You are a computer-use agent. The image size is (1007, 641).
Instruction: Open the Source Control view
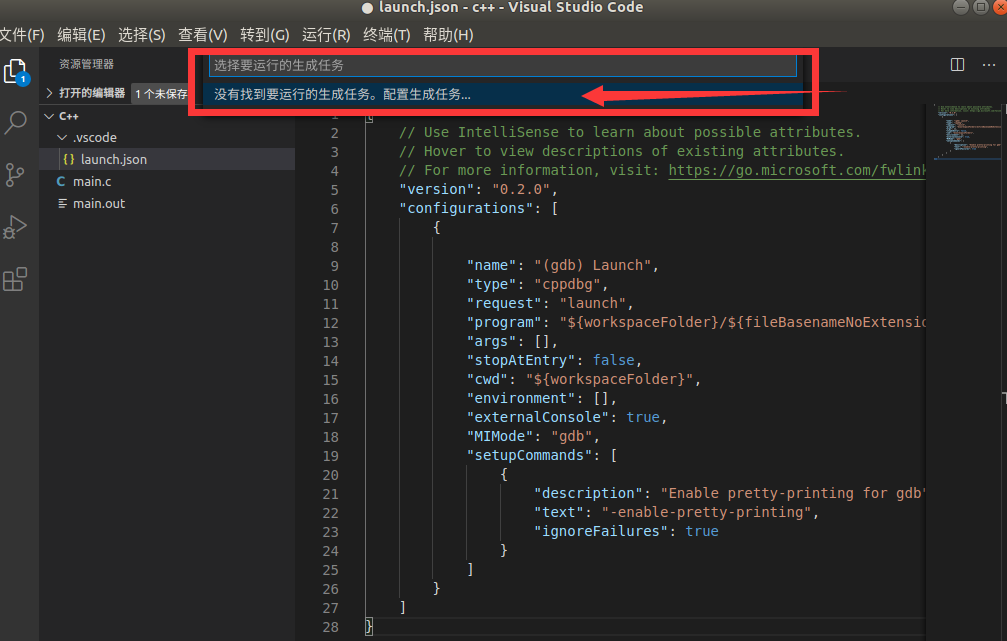click(x=15, y=174)
